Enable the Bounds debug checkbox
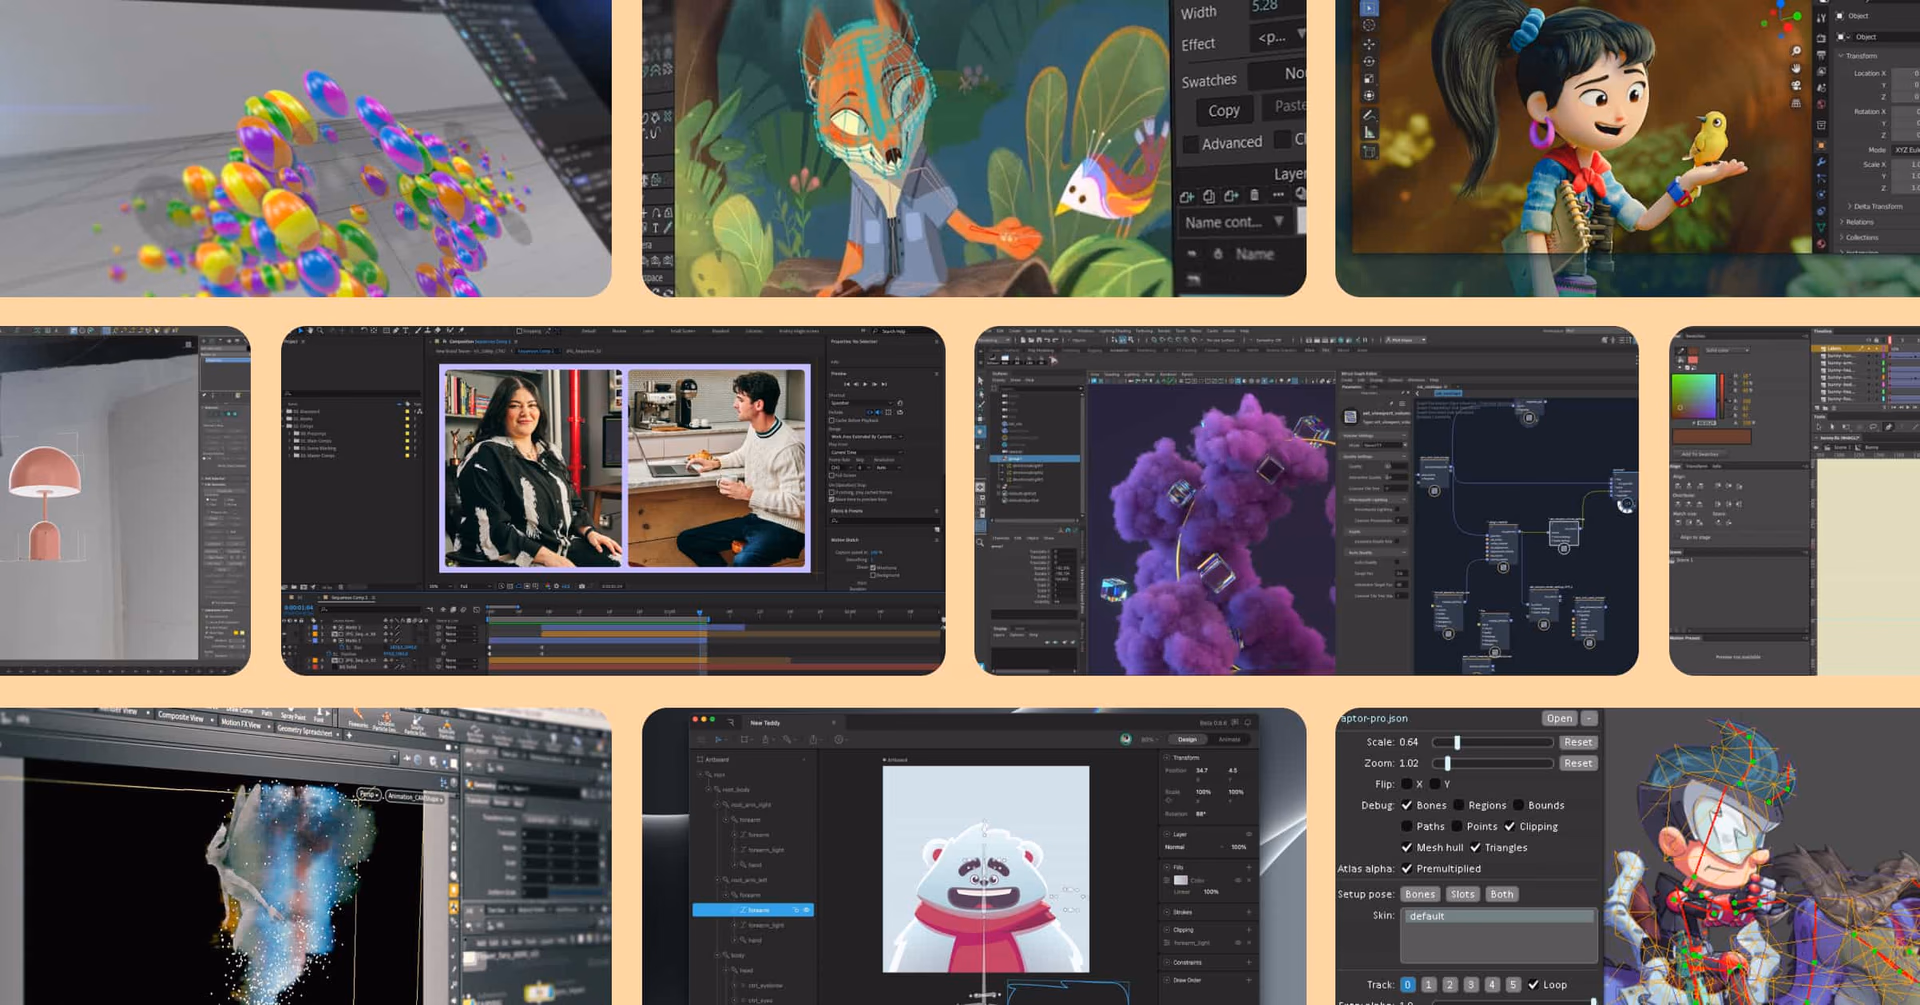1920x1005 pixels. [1518, 805]
